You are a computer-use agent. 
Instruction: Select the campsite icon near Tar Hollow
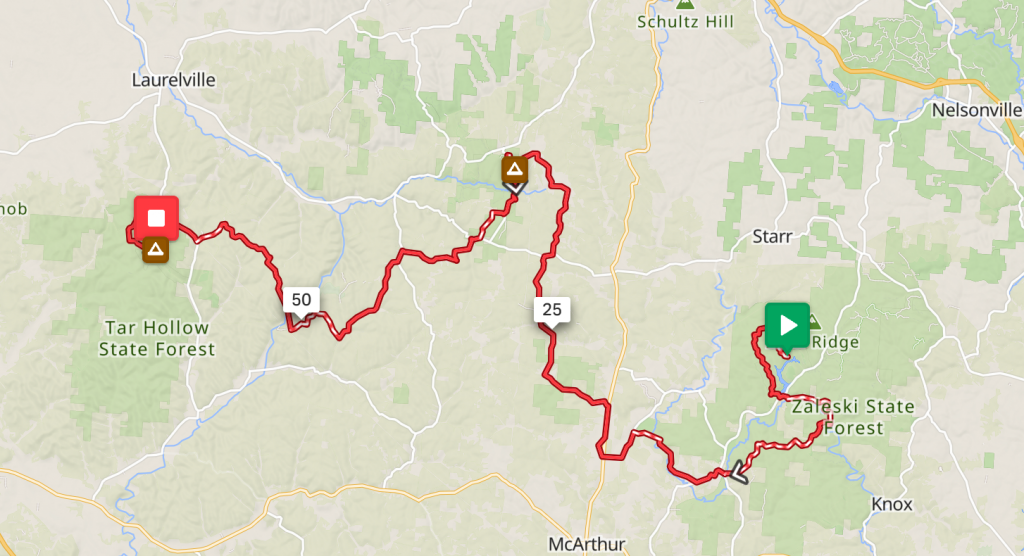point(155,250)
